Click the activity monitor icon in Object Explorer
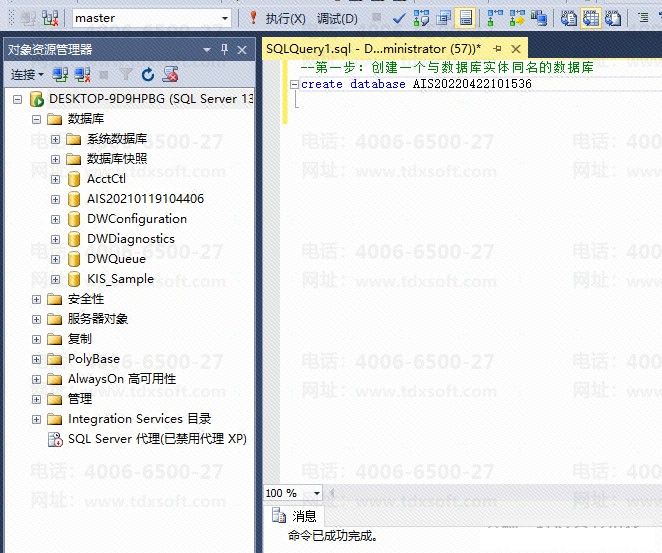 tap(170, 74)
